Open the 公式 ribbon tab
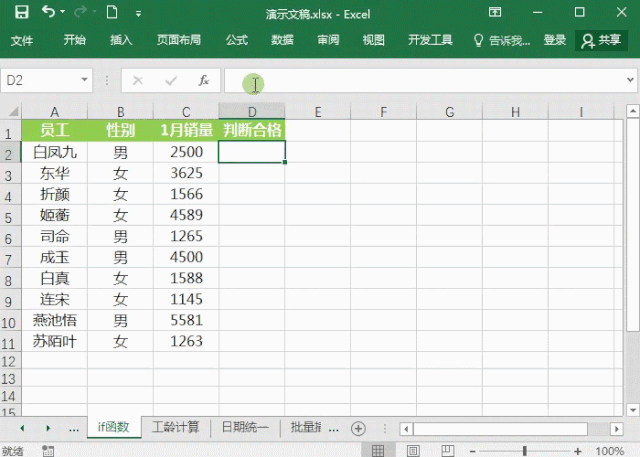The image size is (640, 457). (237, 40)
